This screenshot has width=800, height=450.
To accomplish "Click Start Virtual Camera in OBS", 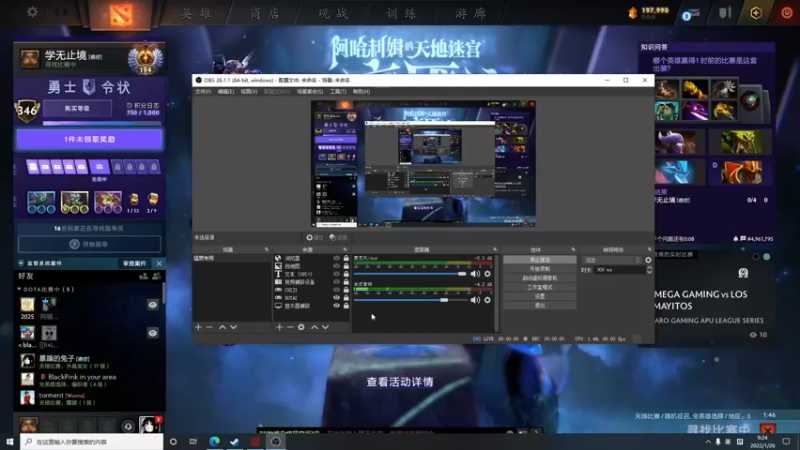I will pyautogui.click(x=540, y=278).
